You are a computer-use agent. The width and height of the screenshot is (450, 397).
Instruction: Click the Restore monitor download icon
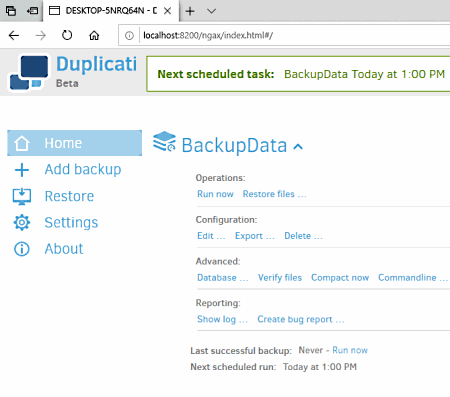click(22, 196)
